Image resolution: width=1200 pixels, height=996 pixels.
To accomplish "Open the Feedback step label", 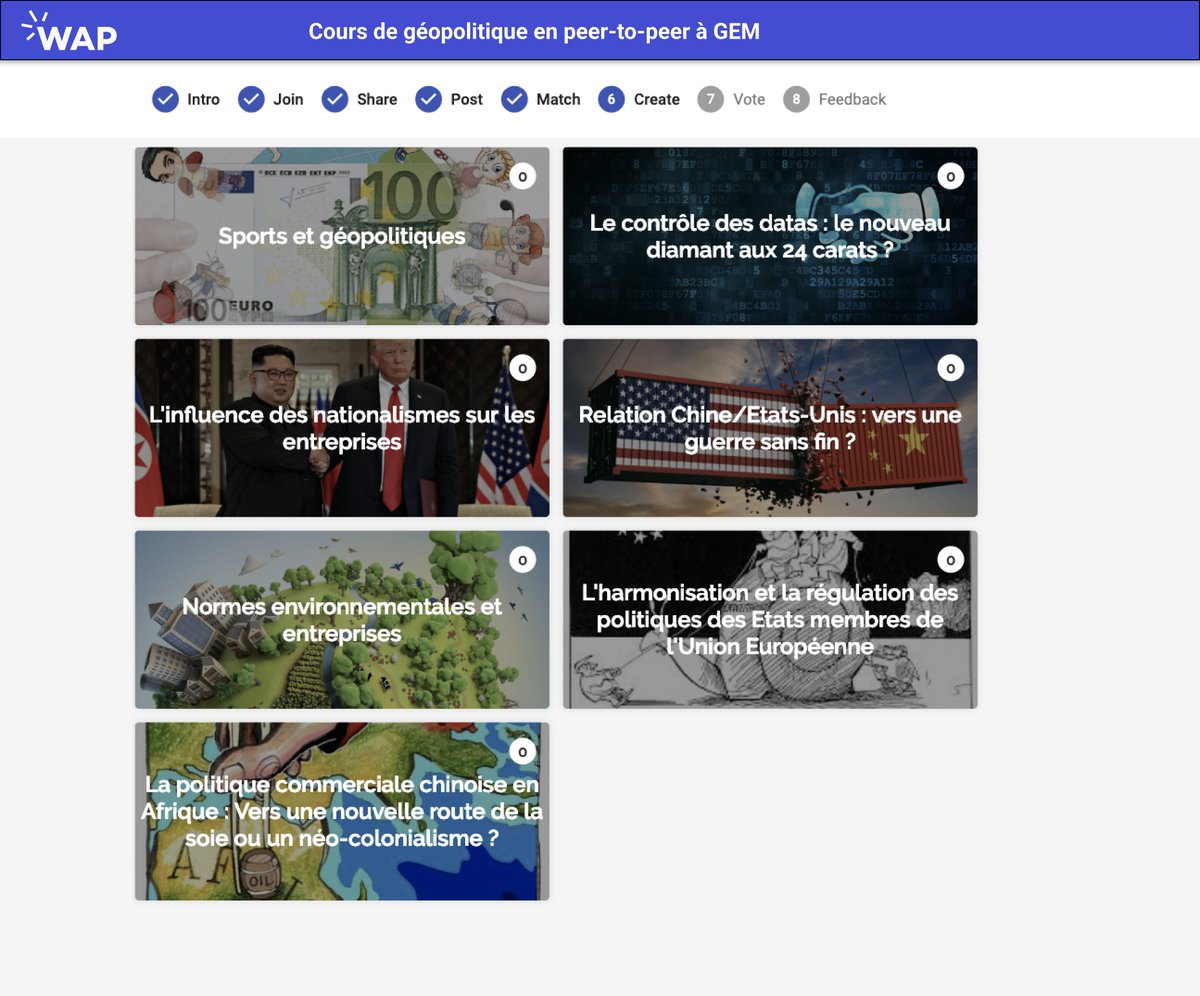I will pos(852,99).
